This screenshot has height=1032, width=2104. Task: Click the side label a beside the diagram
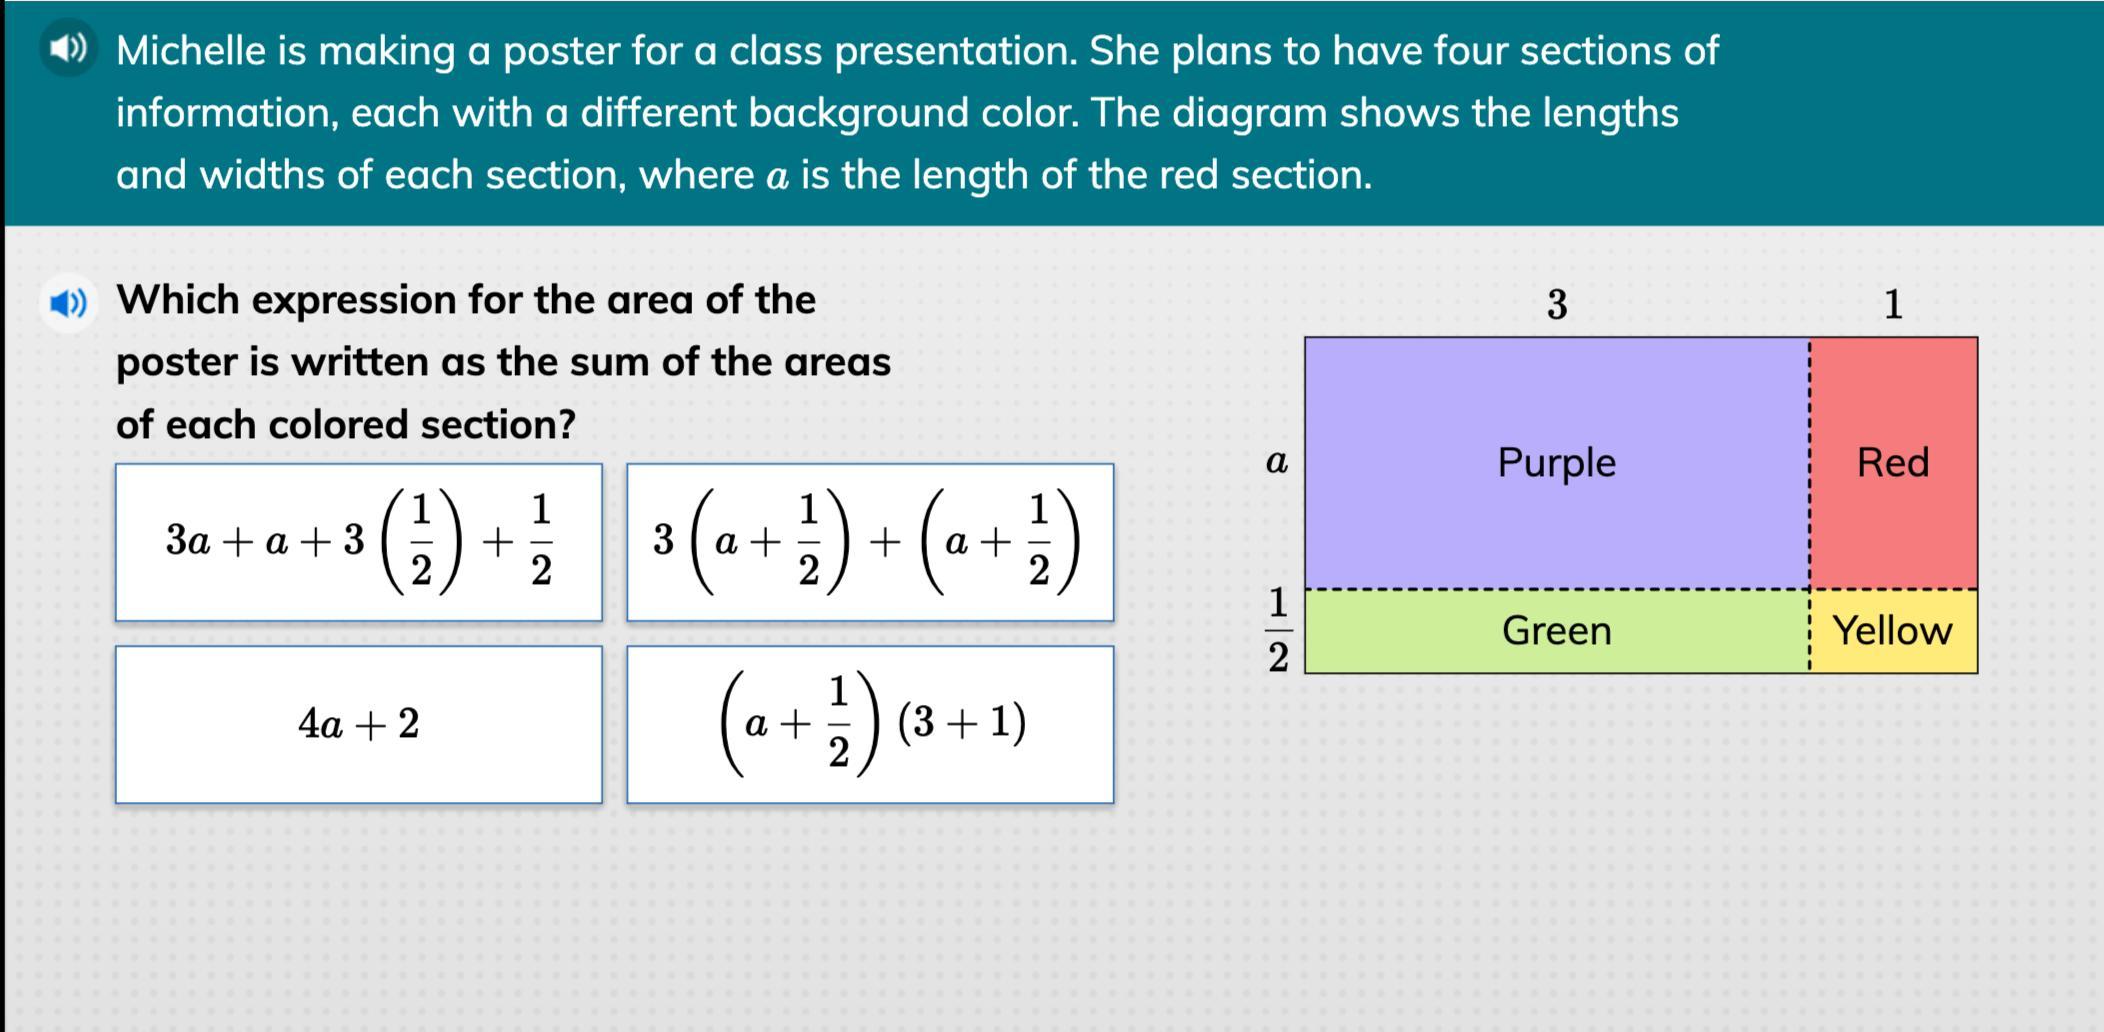[x=1277, y=462]
